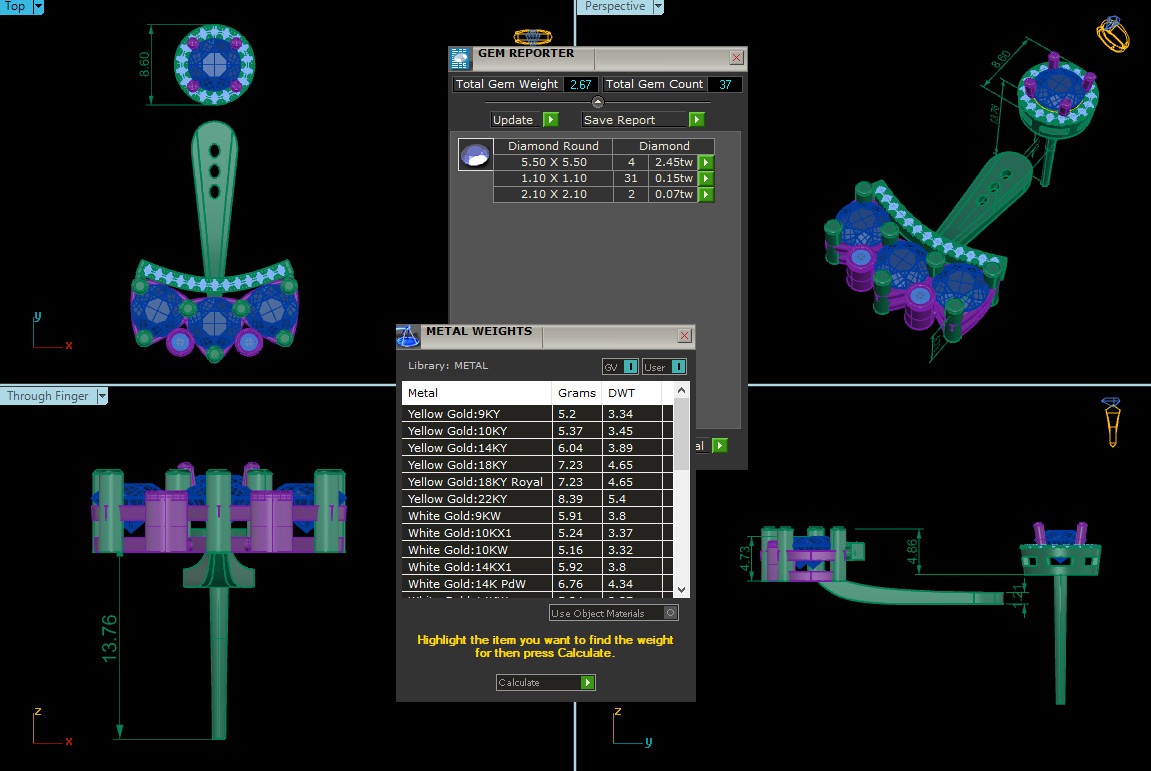
Task: Click green arrow for 2.10 X 2.10 row
Action: click(x=706, y=194)
